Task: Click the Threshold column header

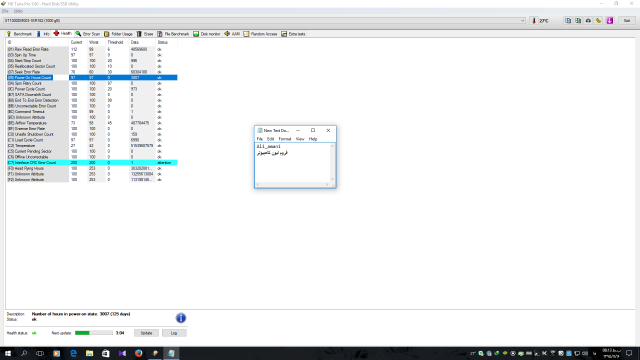Action: [x=118, y=42]
